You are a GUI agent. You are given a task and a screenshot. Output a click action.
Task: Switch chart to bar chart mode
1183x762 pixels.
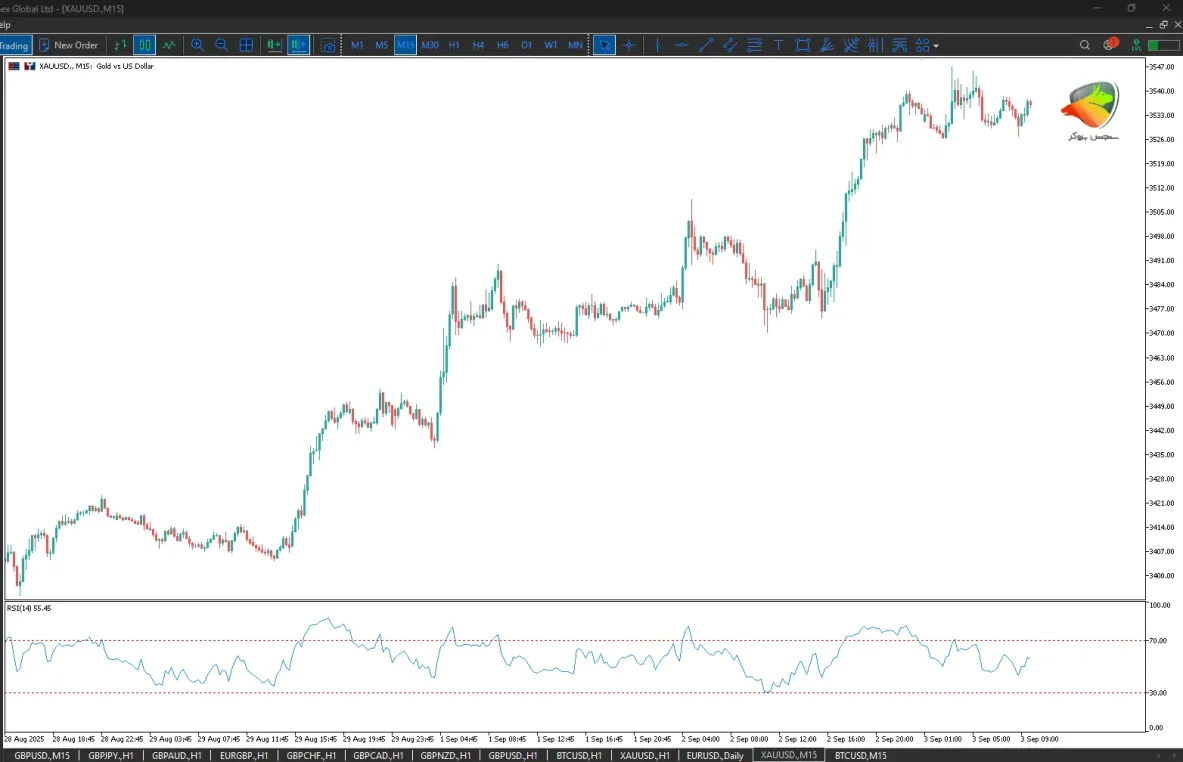pyautogui.click(x=120, y=45)
